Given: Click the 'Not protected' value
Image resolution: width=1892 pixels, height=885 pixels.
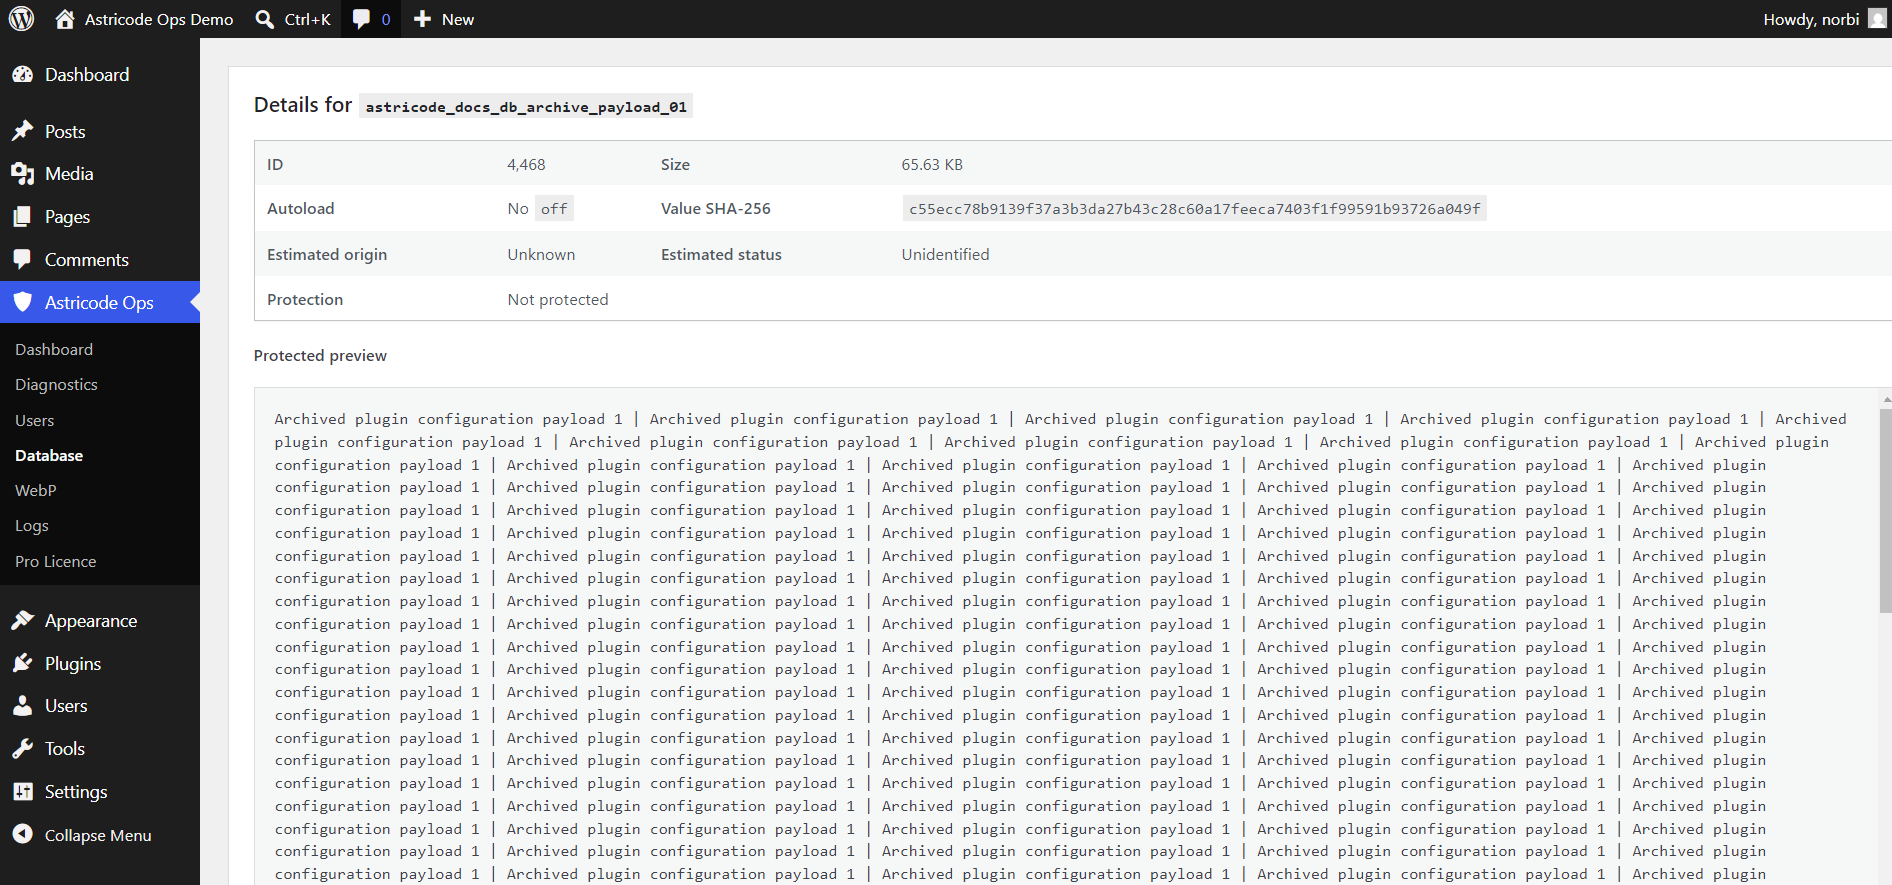Looking at the screenshot, I should coord(558,300).
